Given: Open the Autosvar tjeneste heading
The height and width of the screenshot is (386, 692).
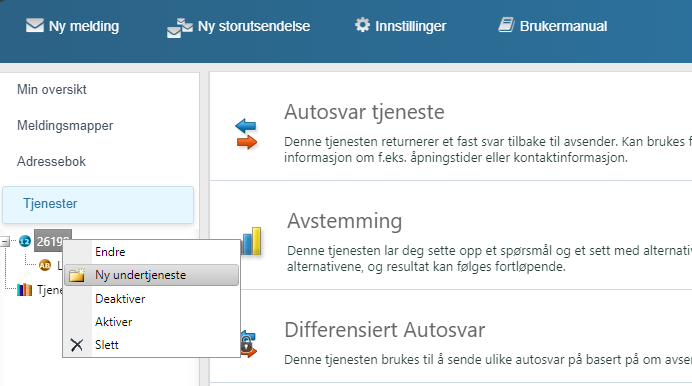Looking at the screenshot, I should coord(364,112).
